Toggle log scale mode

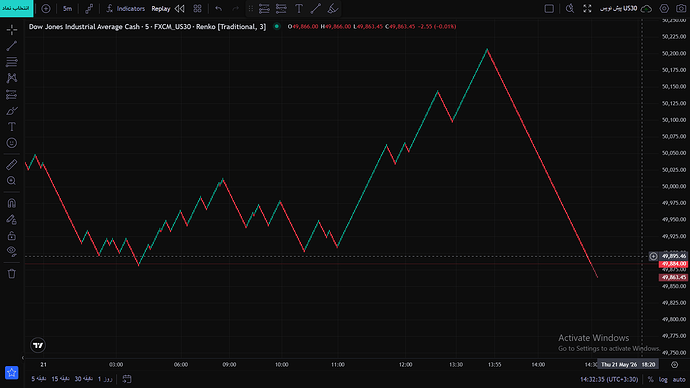tap(663, 379)
